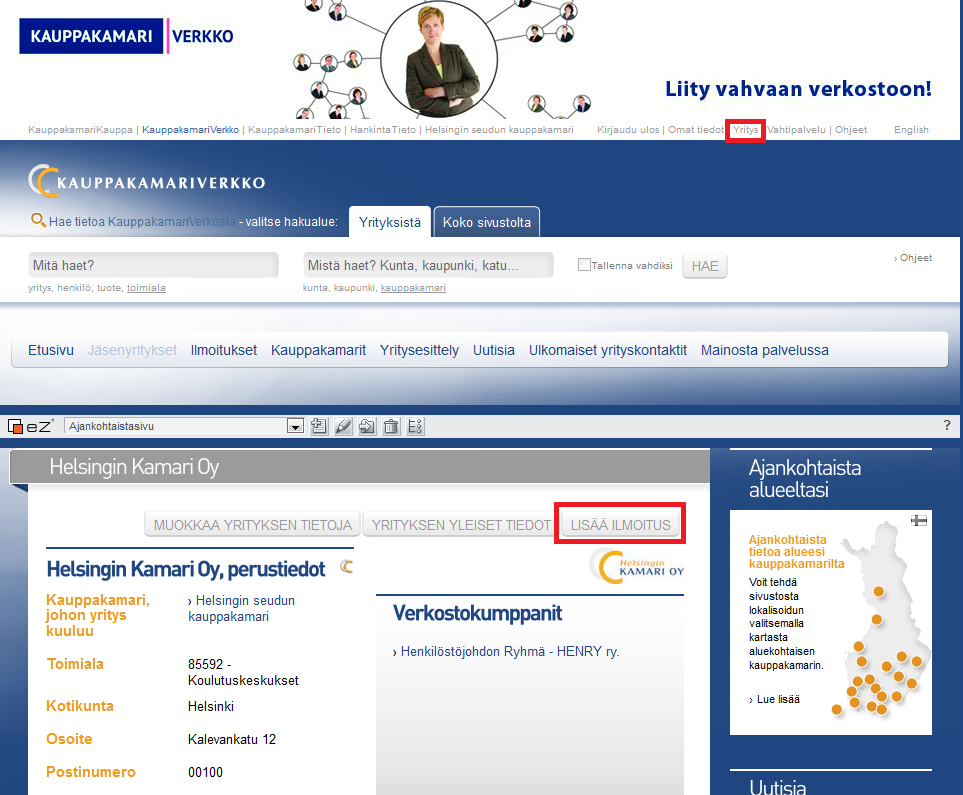Click the Finland map with orange dots
The width and height of the screenshot is (963, 795).
883,621
